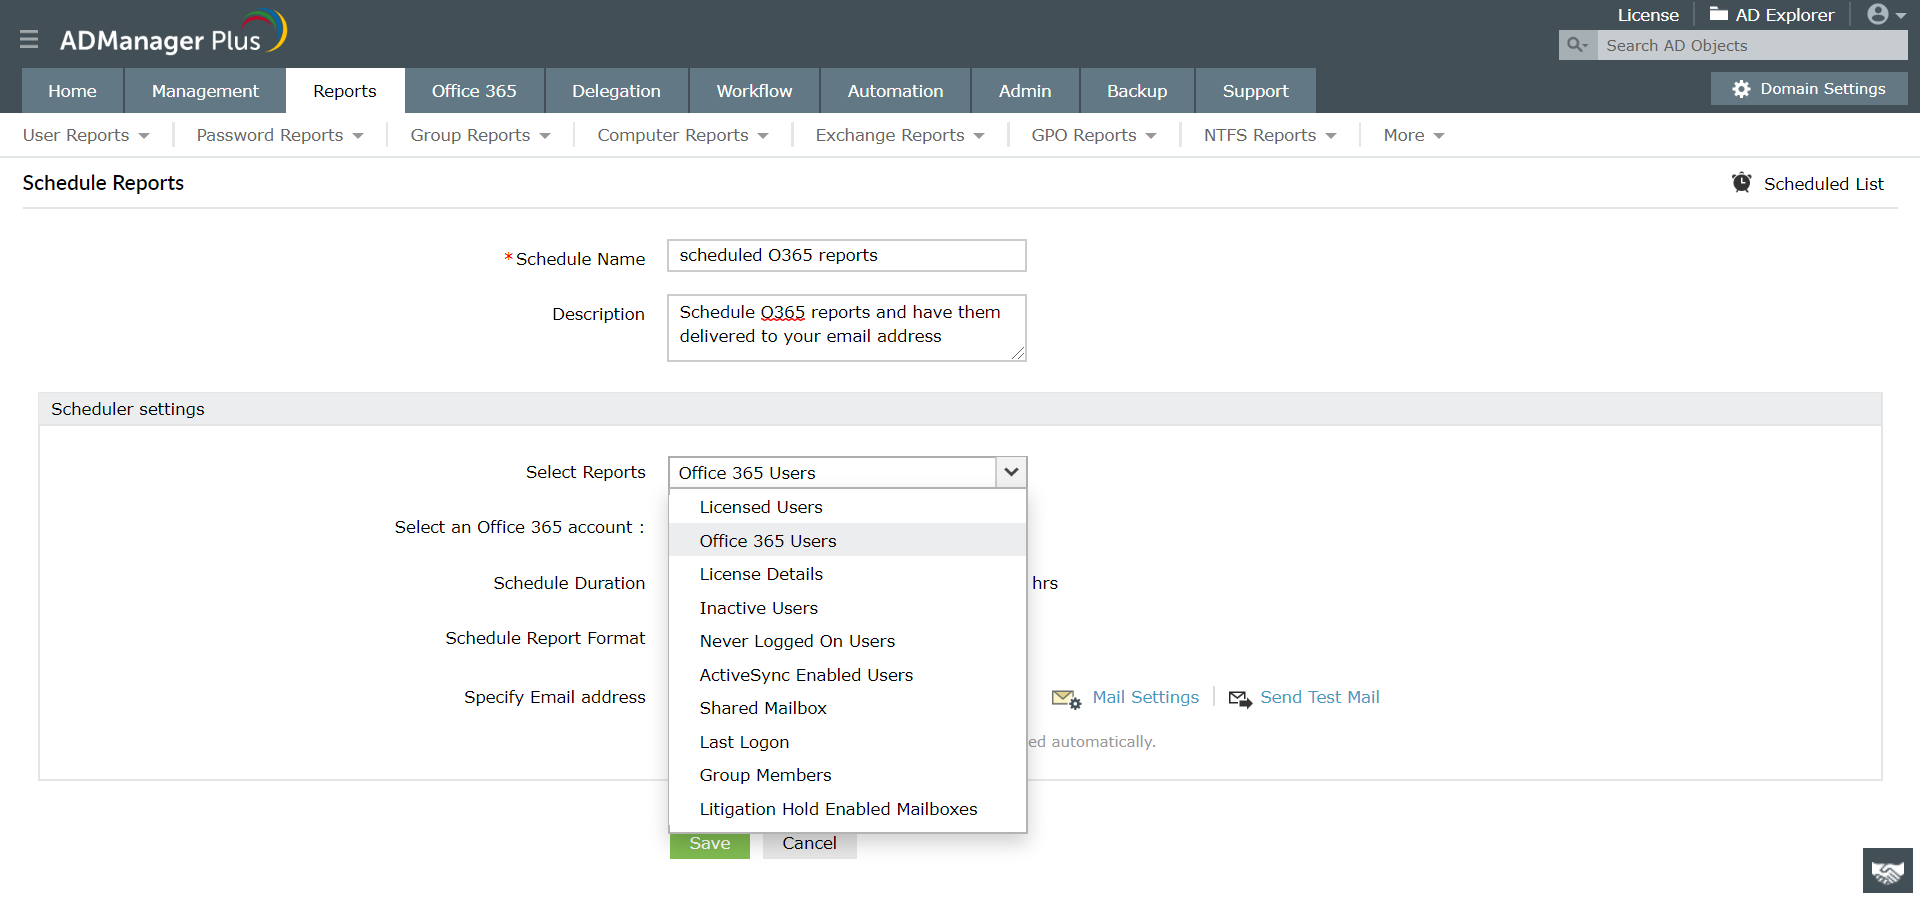This screenshot has height=915, width=1920.
Task: Select License Details report option
Action: pos(848,574)
